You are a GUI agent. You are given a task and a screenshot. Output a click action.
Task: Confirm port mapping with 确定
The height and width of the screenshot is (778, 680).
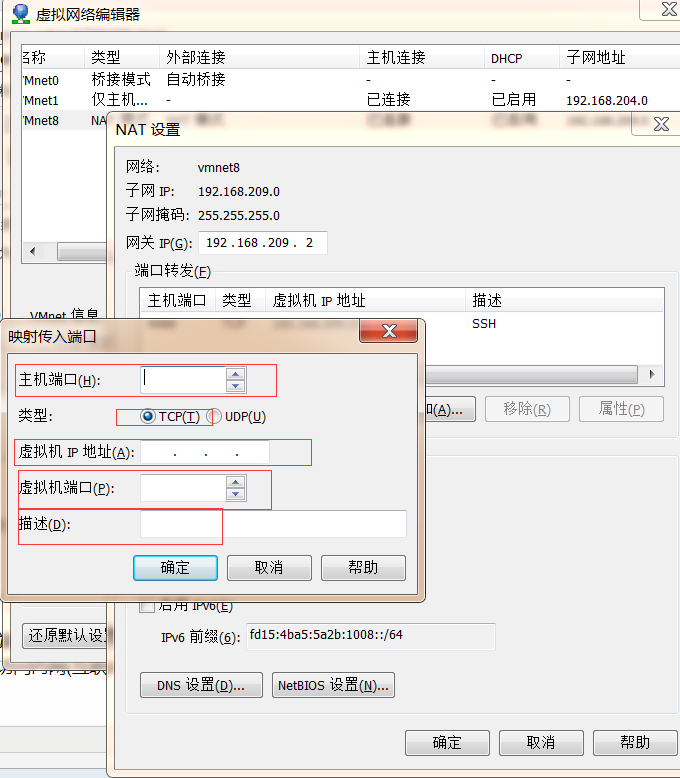tap(175, 568)
